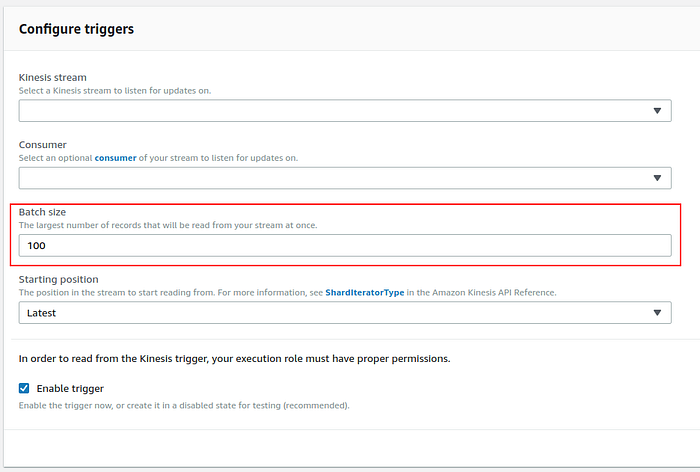Viewport: 700px width, 472px height.
Task: Click the 'Consumer' field label
Action: click(42, 145)
